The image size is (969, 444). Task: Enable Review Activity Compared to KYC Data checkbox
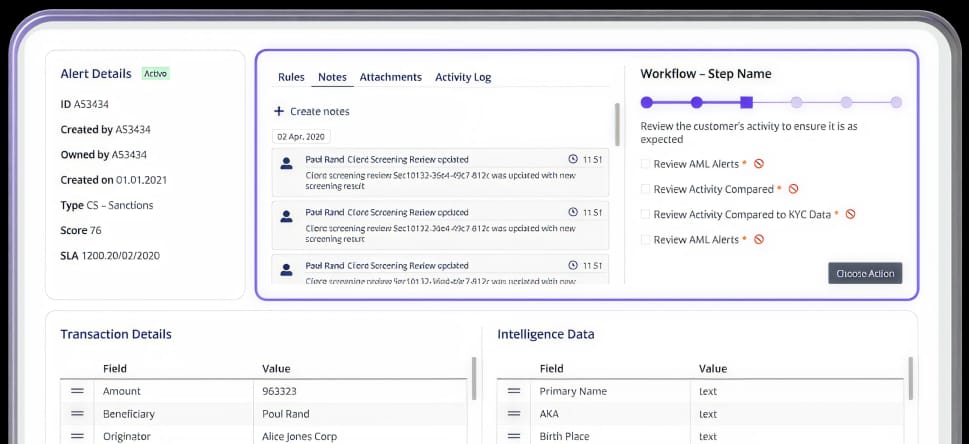645,214
